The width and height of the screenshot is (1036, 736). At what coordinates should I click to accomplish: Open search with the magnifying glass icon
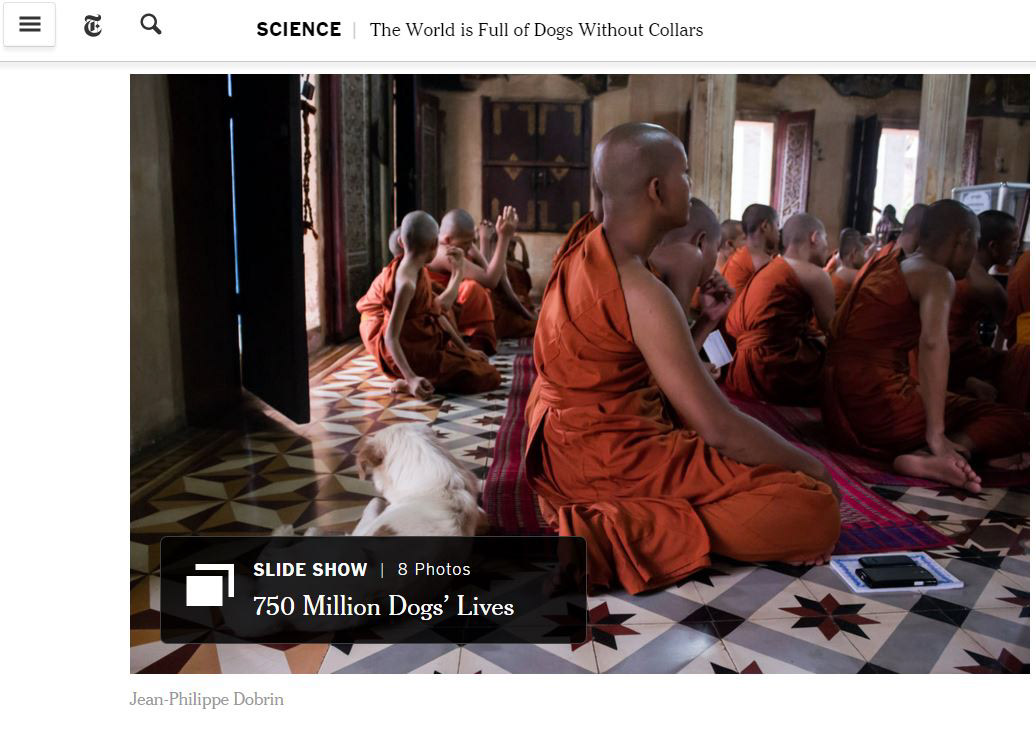[151, 24]
